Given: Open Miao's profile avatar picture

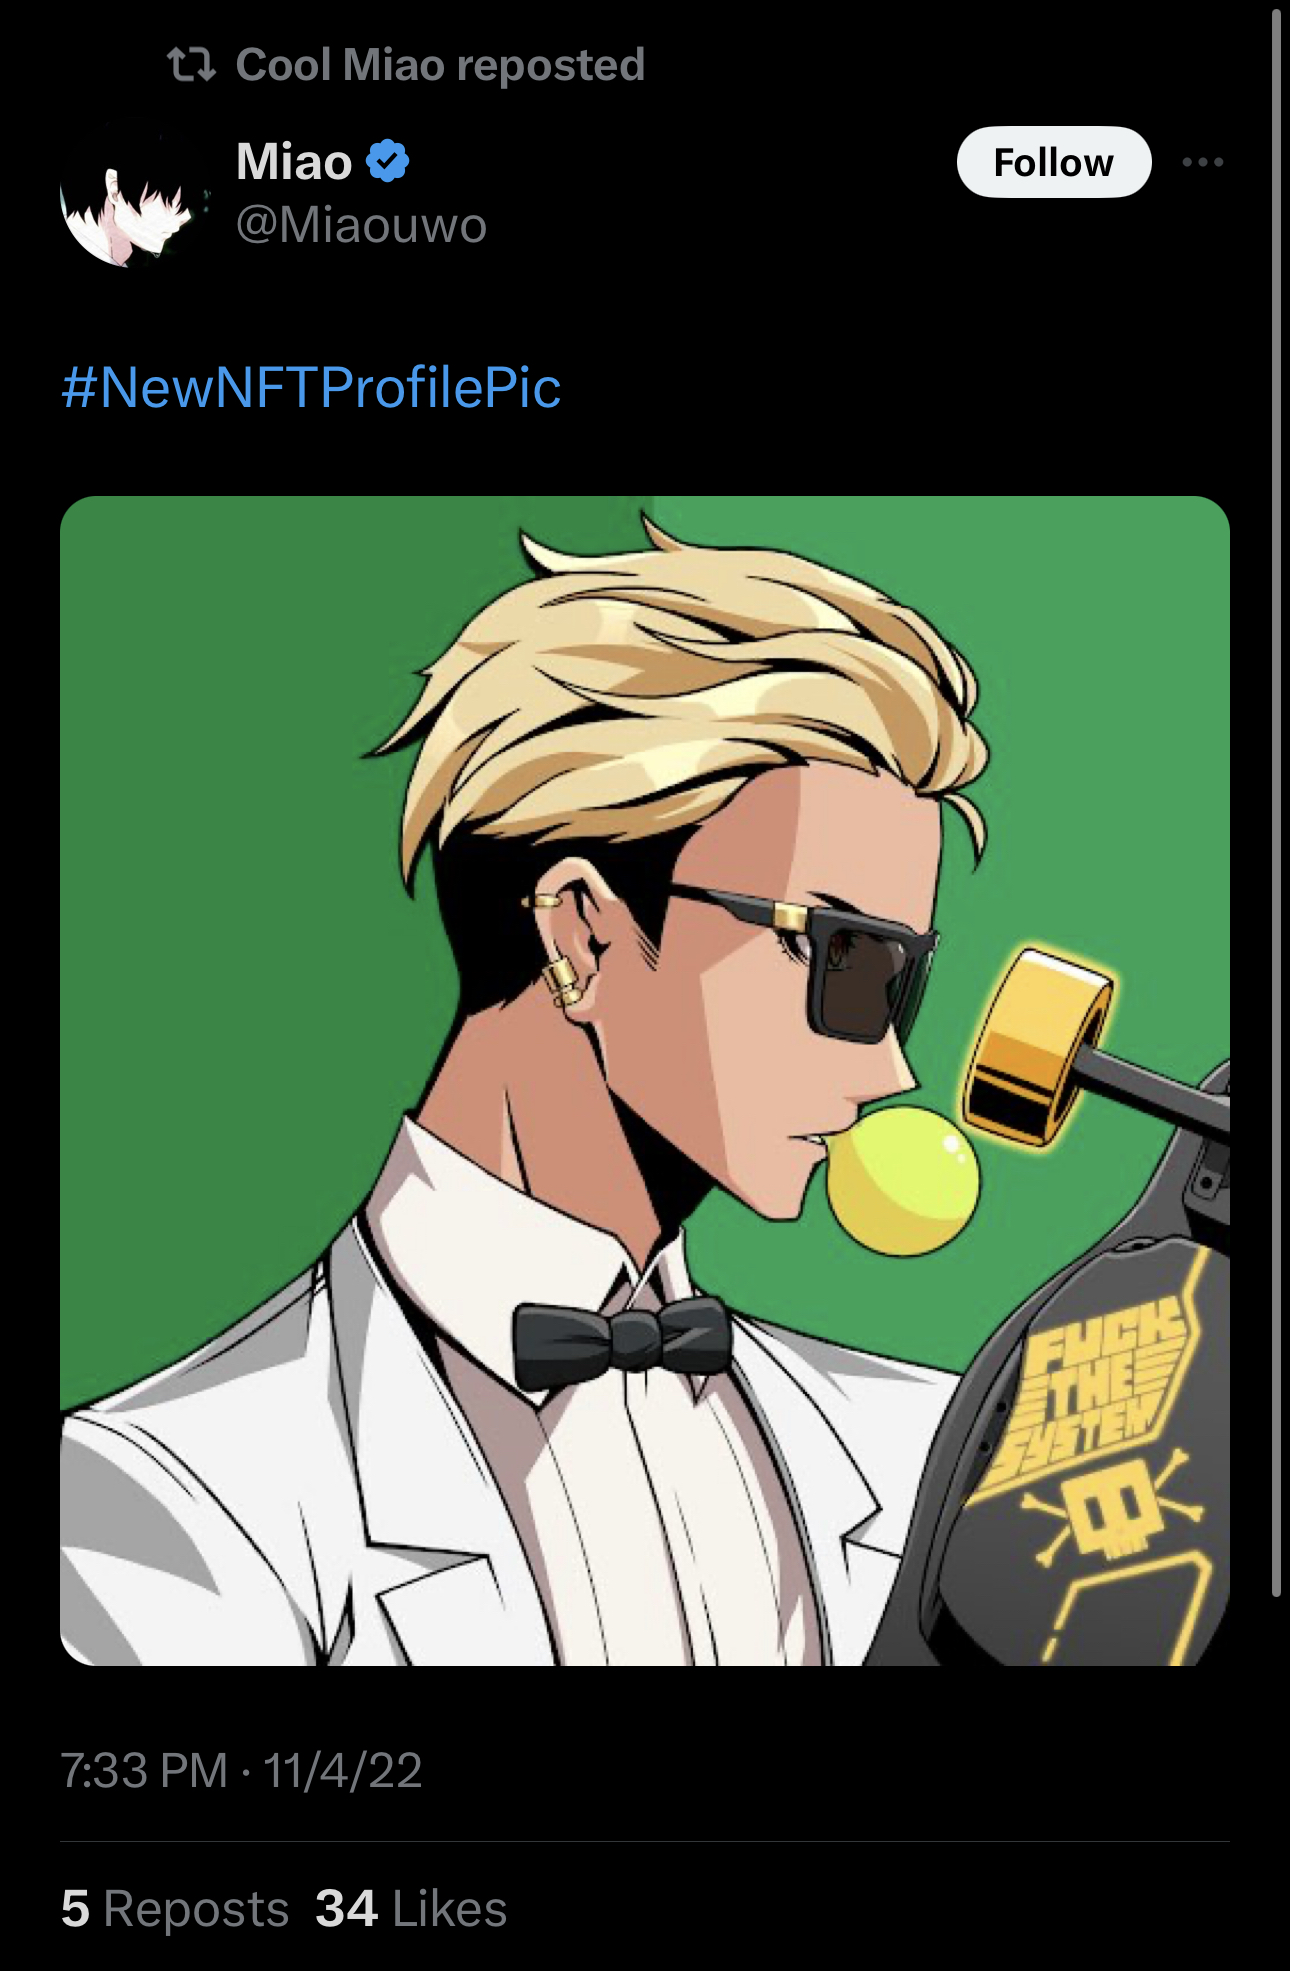Looking at the screenshot, I should 134,192.
